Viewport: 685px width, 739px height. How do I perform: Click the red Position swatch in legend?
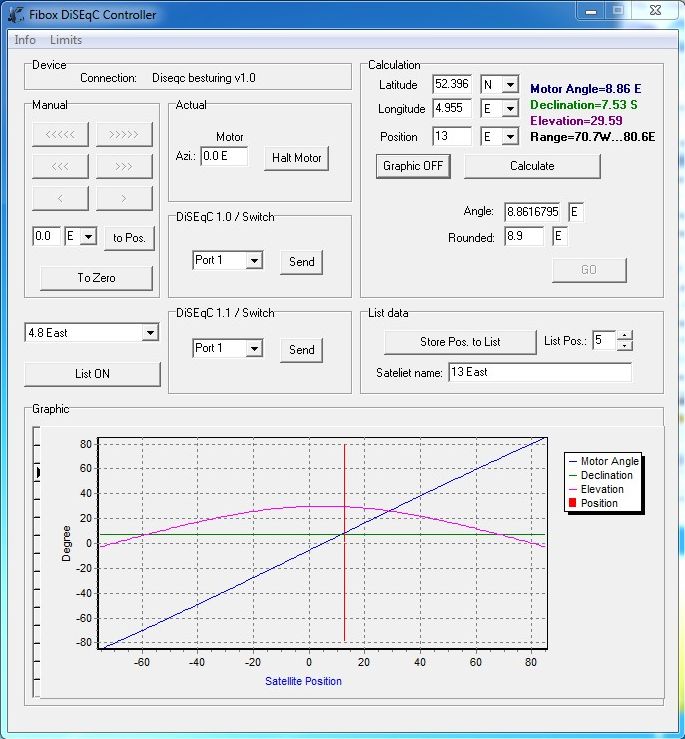[572, 503]
